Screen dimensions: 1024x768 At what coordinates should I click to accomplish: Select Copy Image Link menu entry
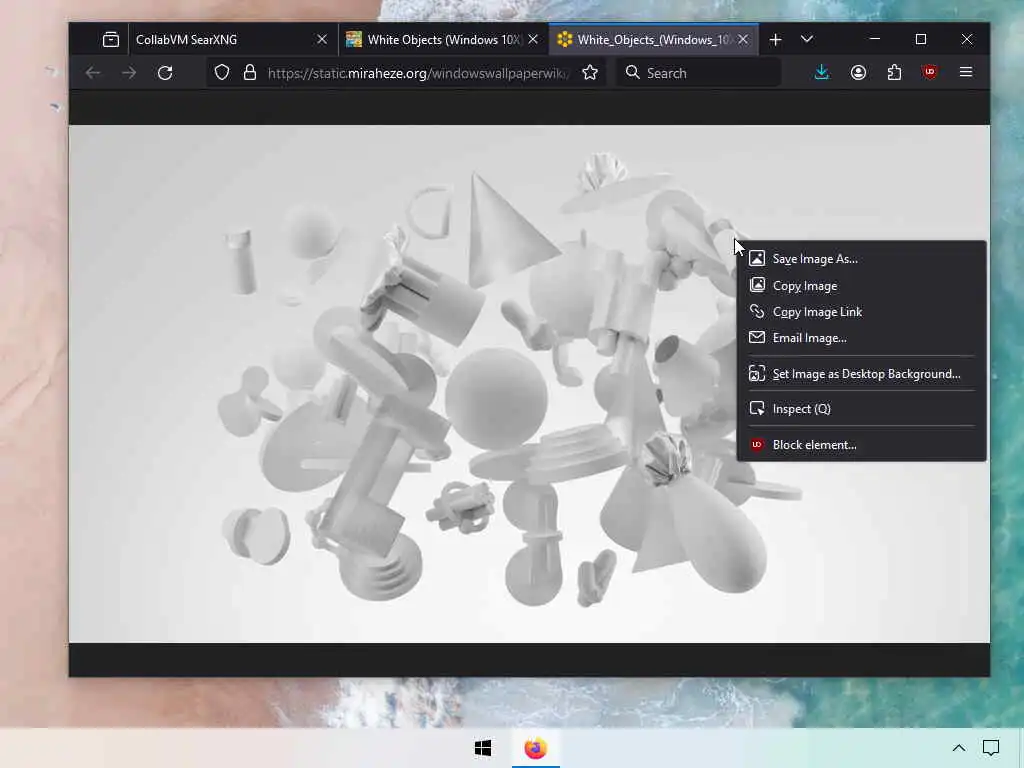point(861,312)
